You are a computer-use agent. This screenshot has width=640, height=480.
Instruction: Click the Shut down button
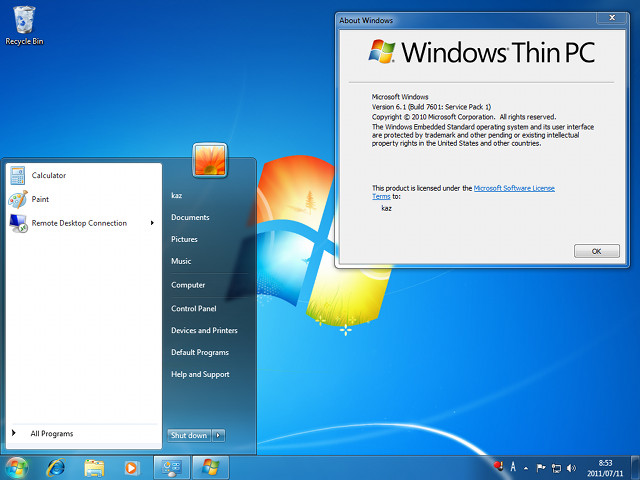pyautogui.click(x=189, y=436)
